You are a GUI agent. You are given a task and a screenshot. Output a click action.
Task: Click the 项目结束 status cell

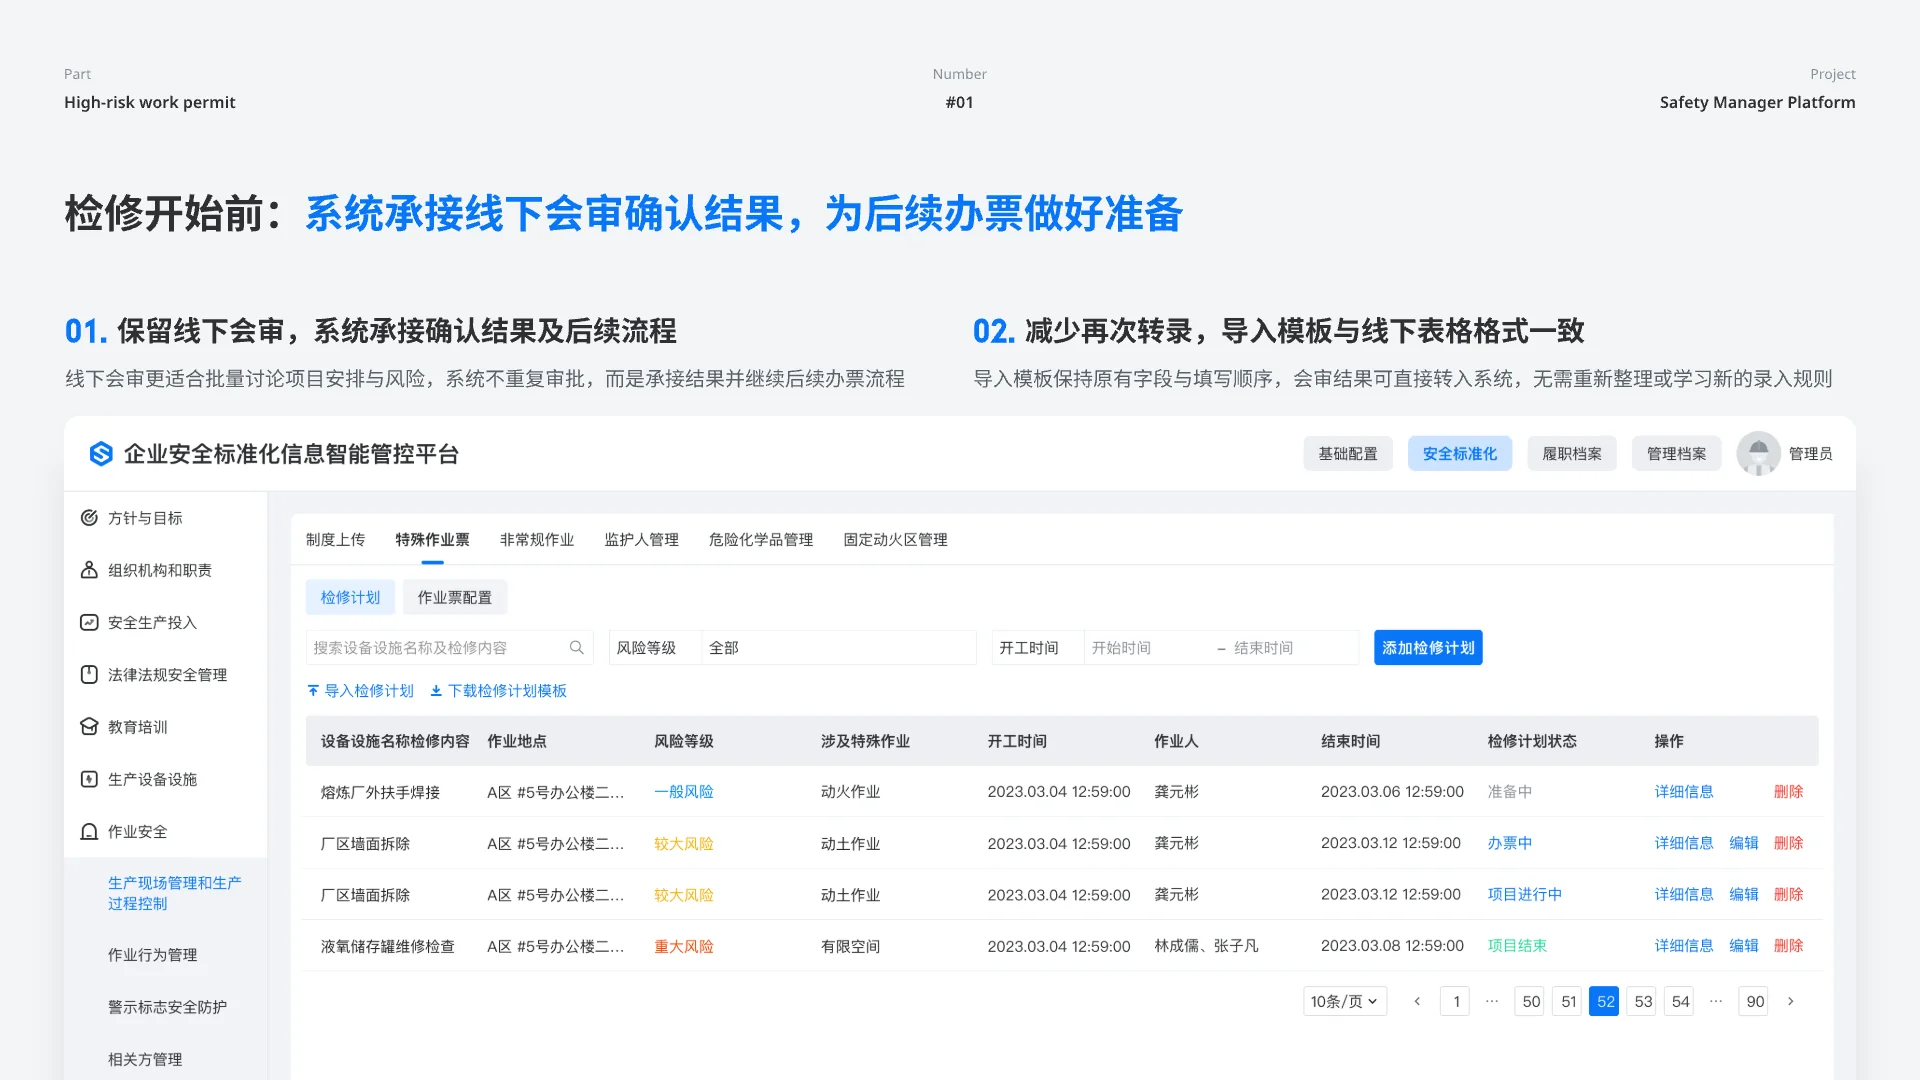pos(1517,946)
